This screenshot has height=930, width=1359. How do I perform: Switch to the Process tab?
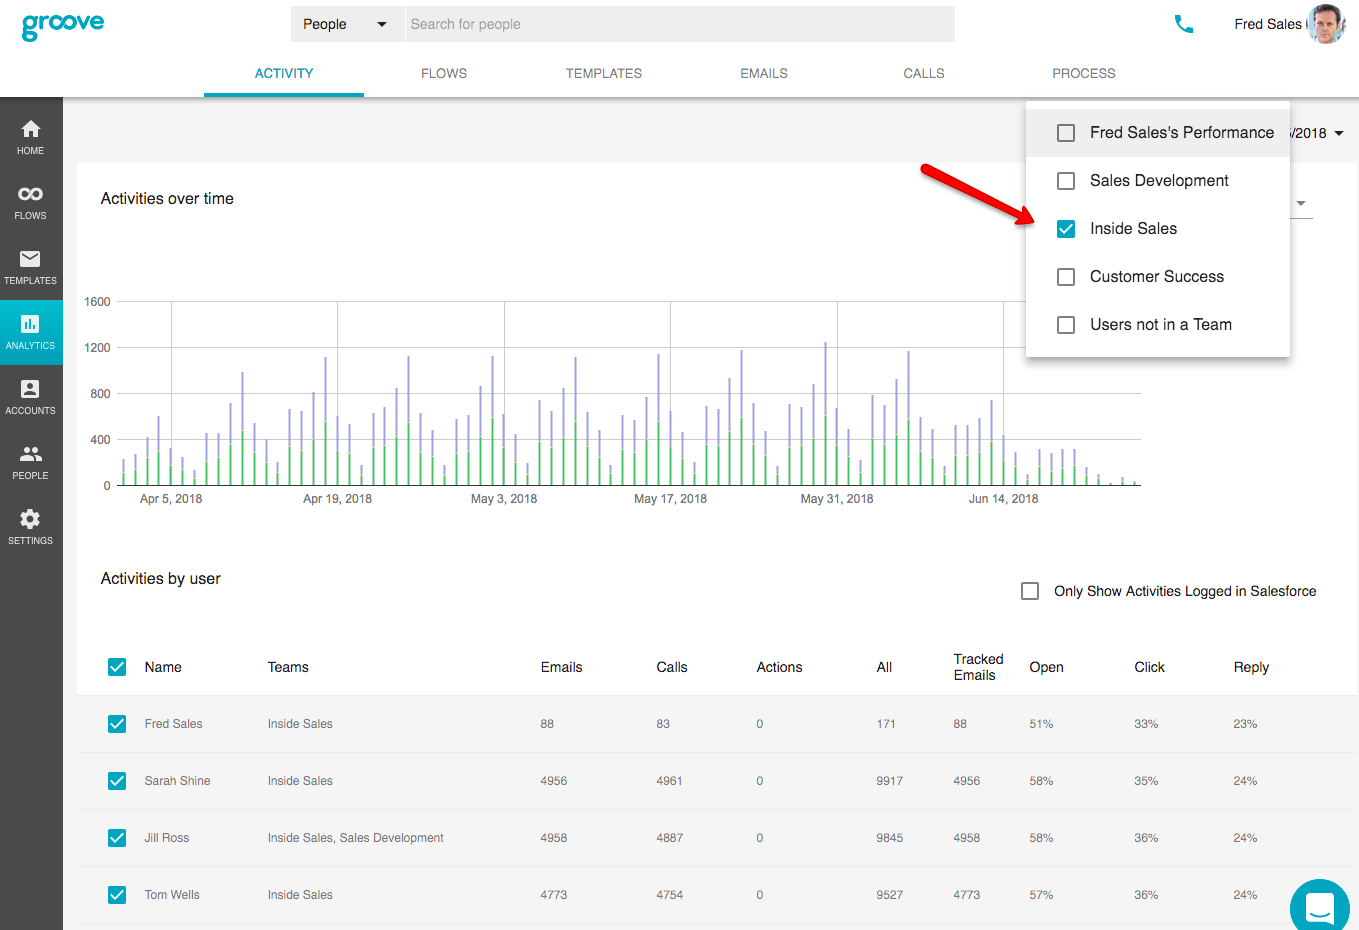tap(1084, 73)
